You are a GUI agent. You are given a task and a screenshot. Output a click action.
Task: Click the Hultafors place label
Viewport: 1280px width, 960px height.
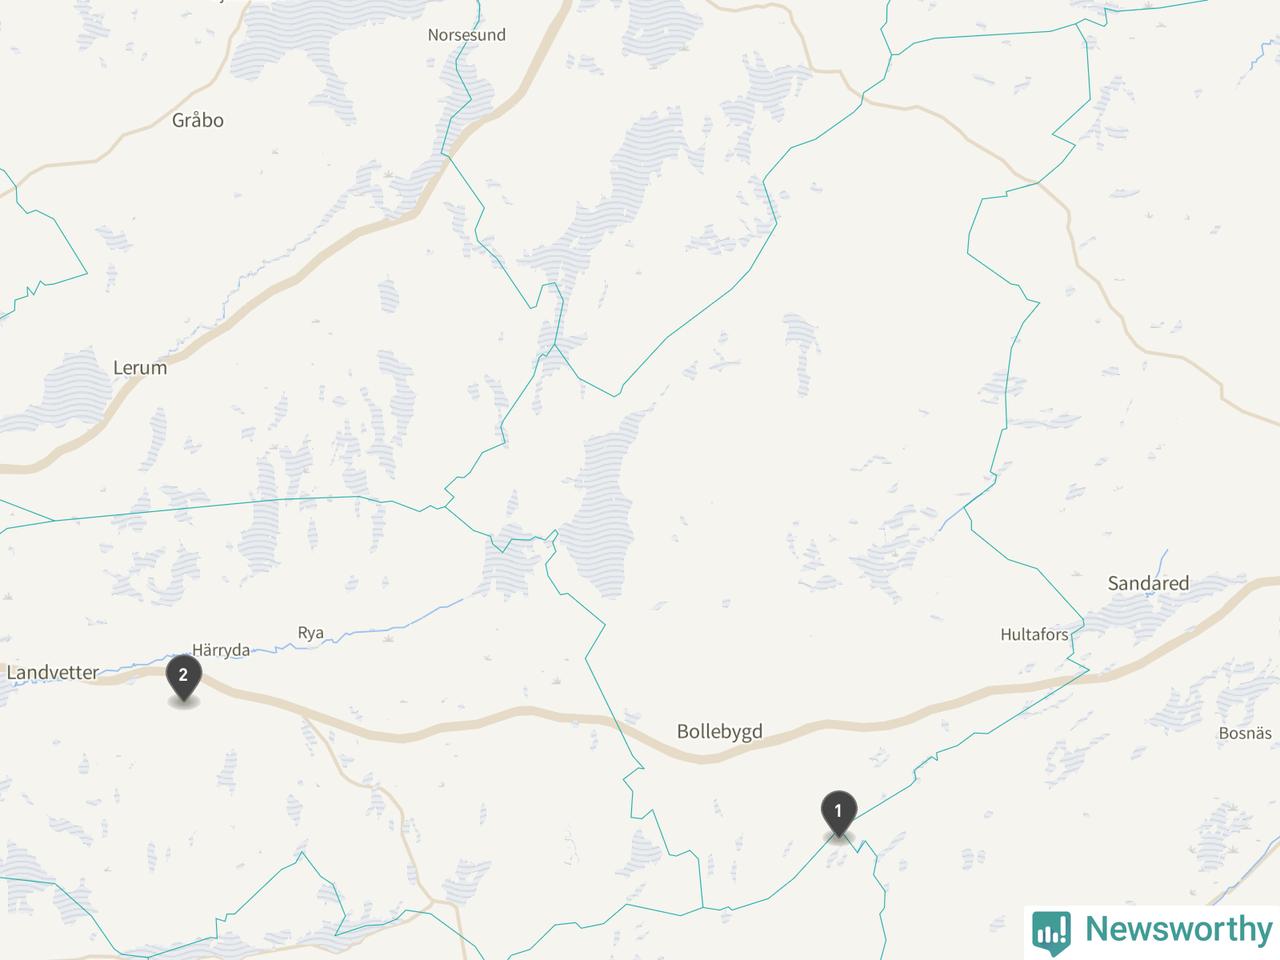coord(1034,634)
